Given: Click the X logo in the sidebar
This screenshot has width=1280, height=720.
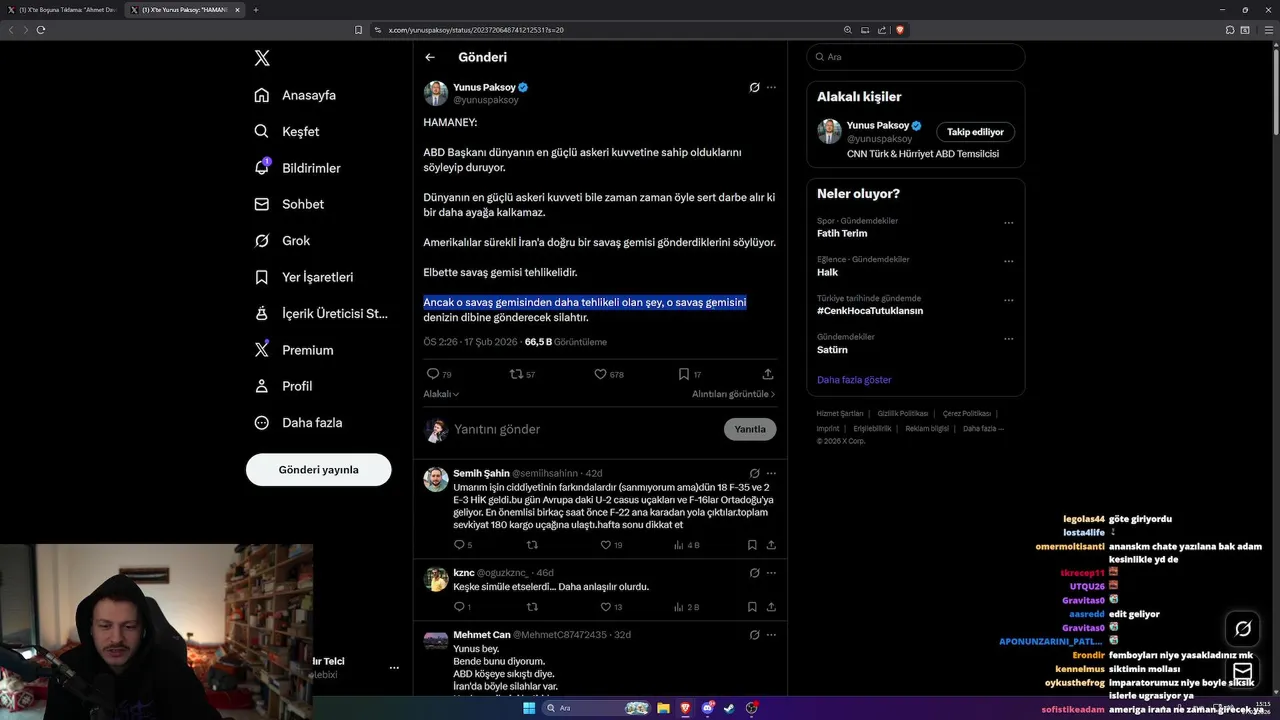Looking at the screenshot, I should 262,58.
